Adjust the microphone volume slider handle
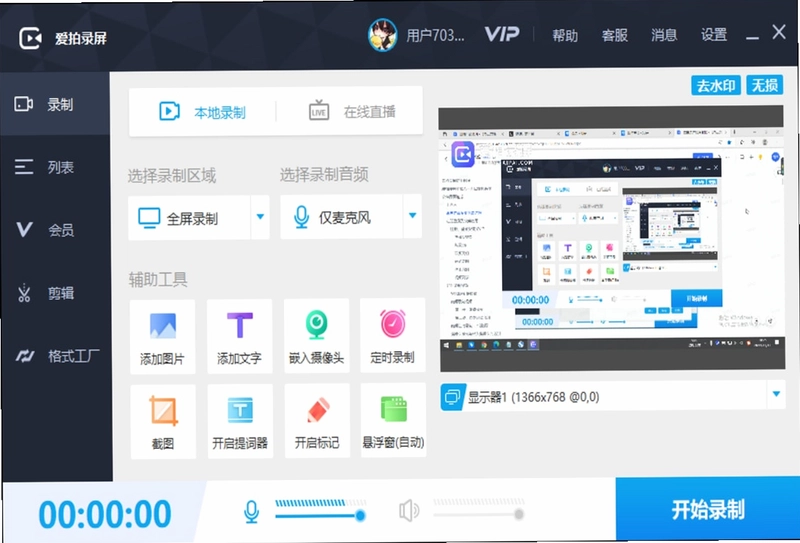This screenshot has width=800, height=543. (360, 515)
